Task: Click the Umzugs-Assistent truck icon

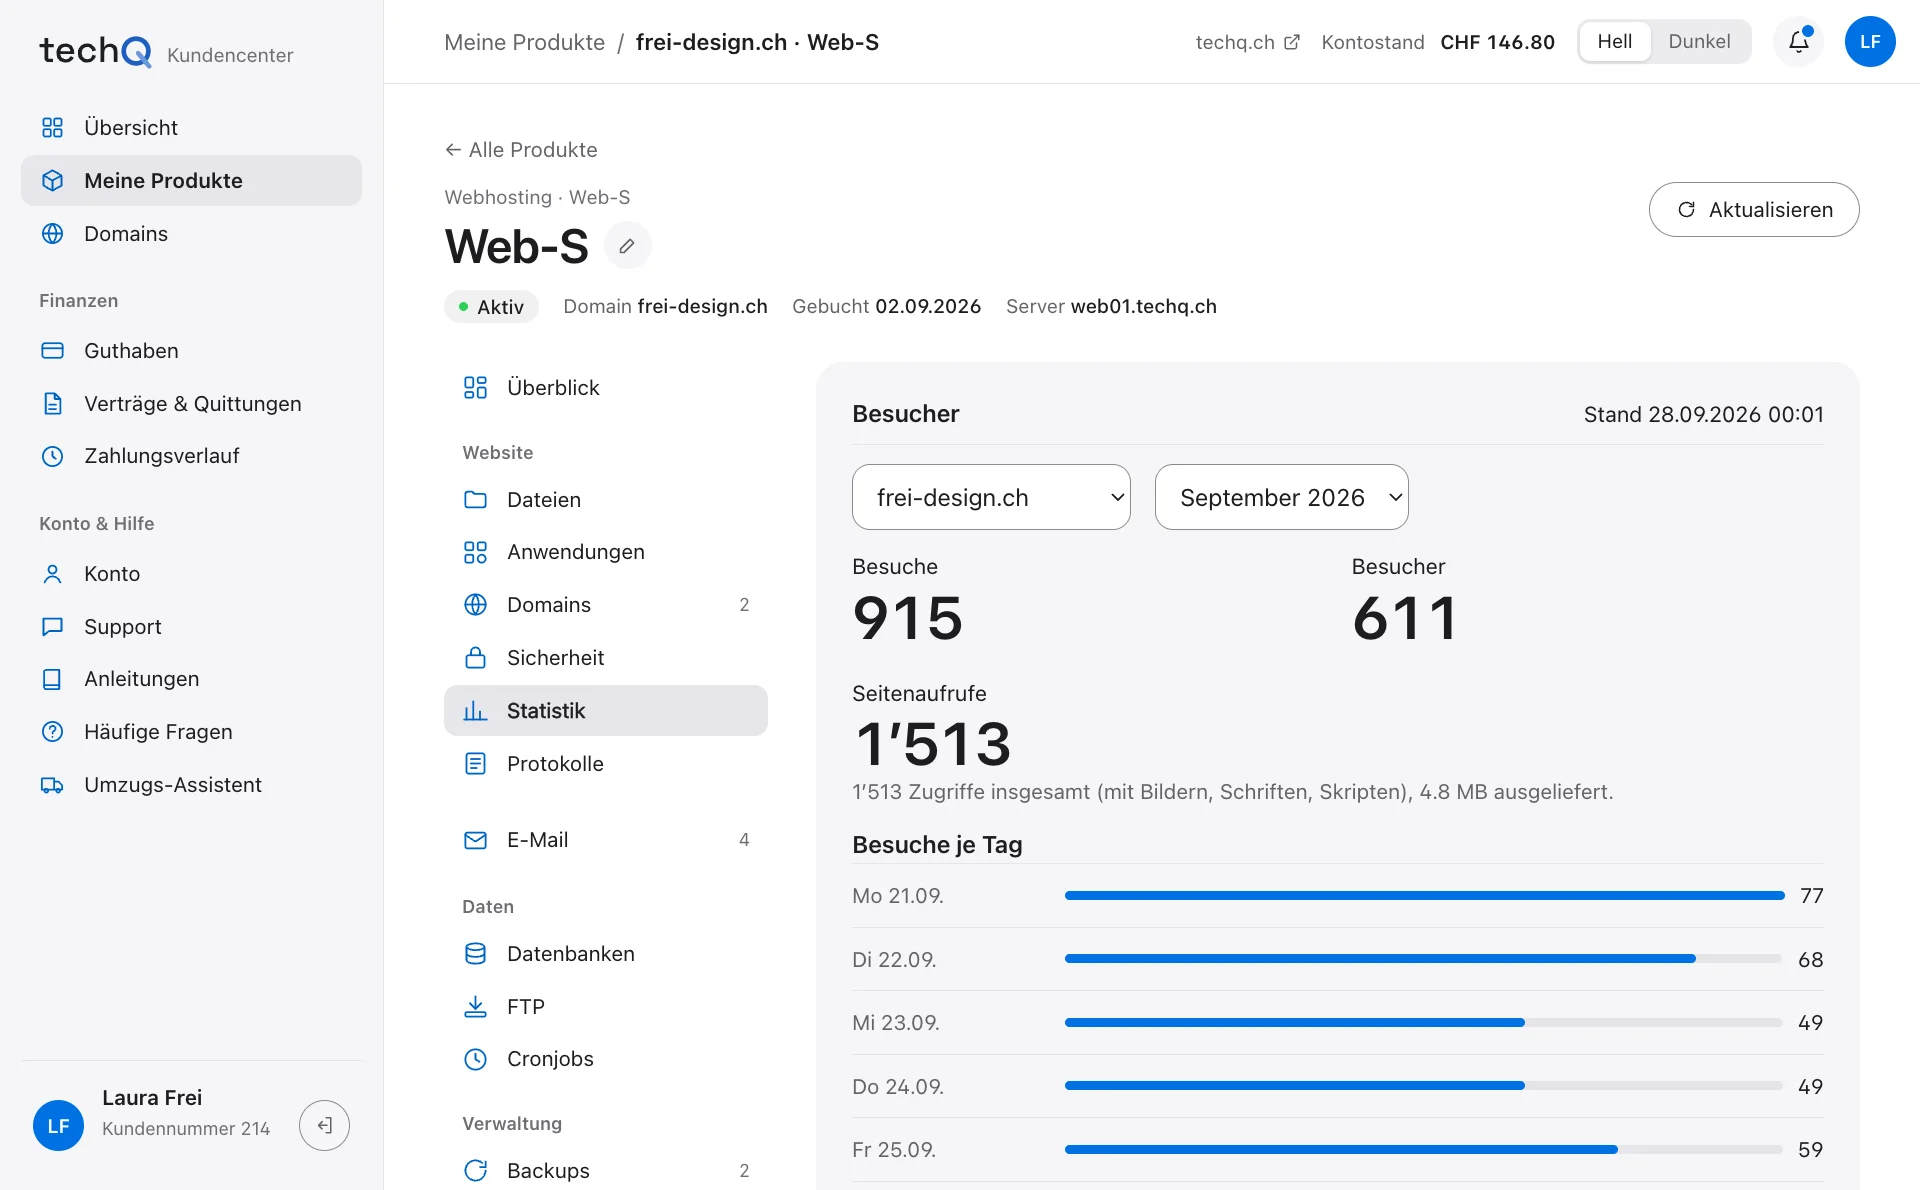Action: (53, 785)
